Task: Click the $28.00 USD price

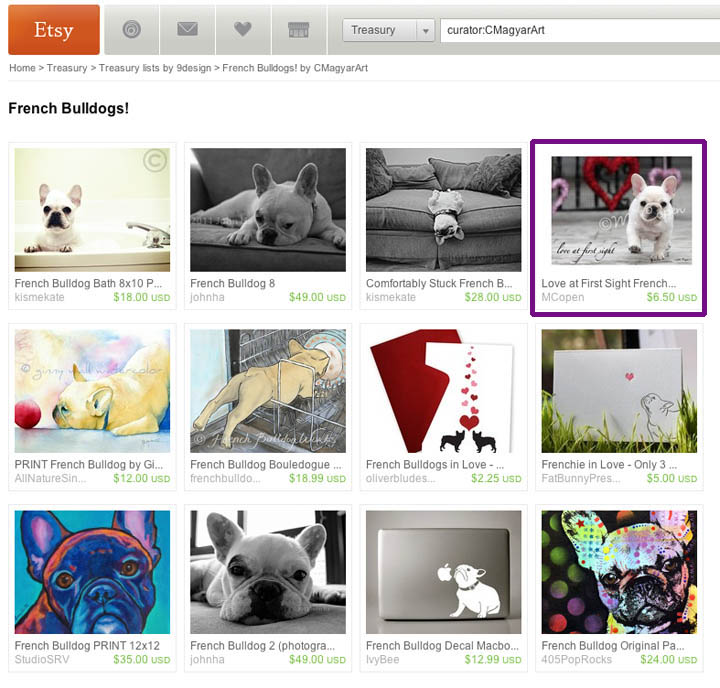Action: click(493, 297)
